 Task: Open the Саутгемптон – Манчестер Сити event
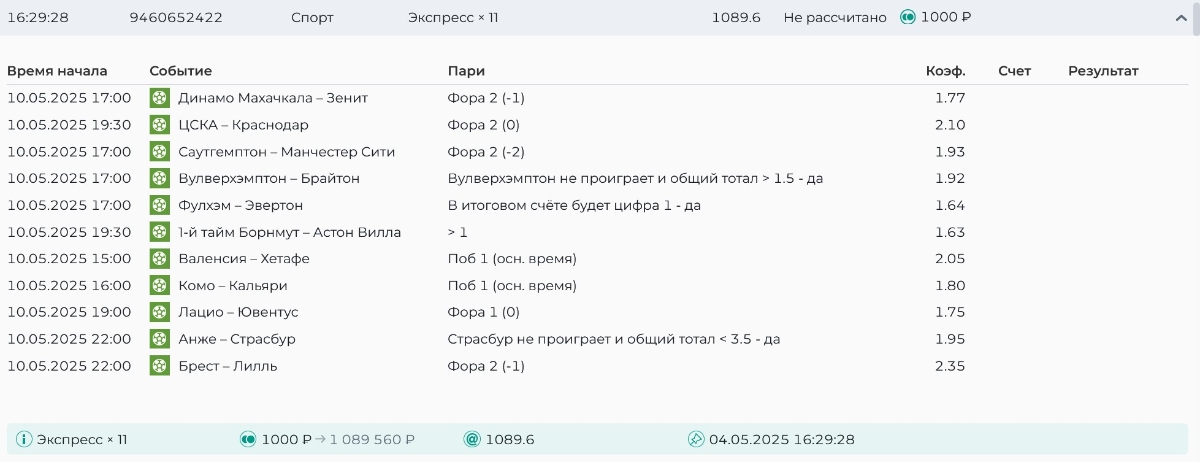point(286,152)
